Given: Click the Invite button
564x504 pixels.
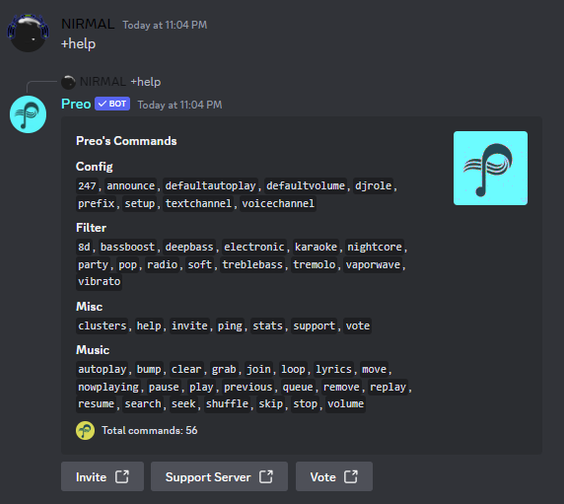Looking at the screenshot, I should (x=103, y=477).
